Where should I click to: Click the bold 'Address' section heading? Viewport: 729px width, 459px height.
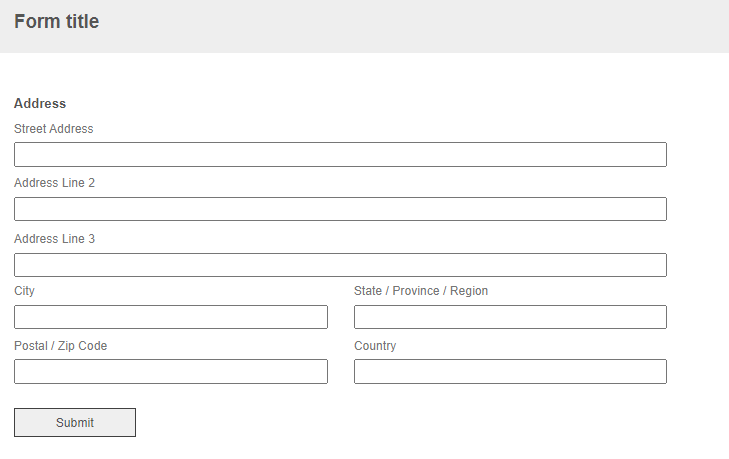[40, 103]
